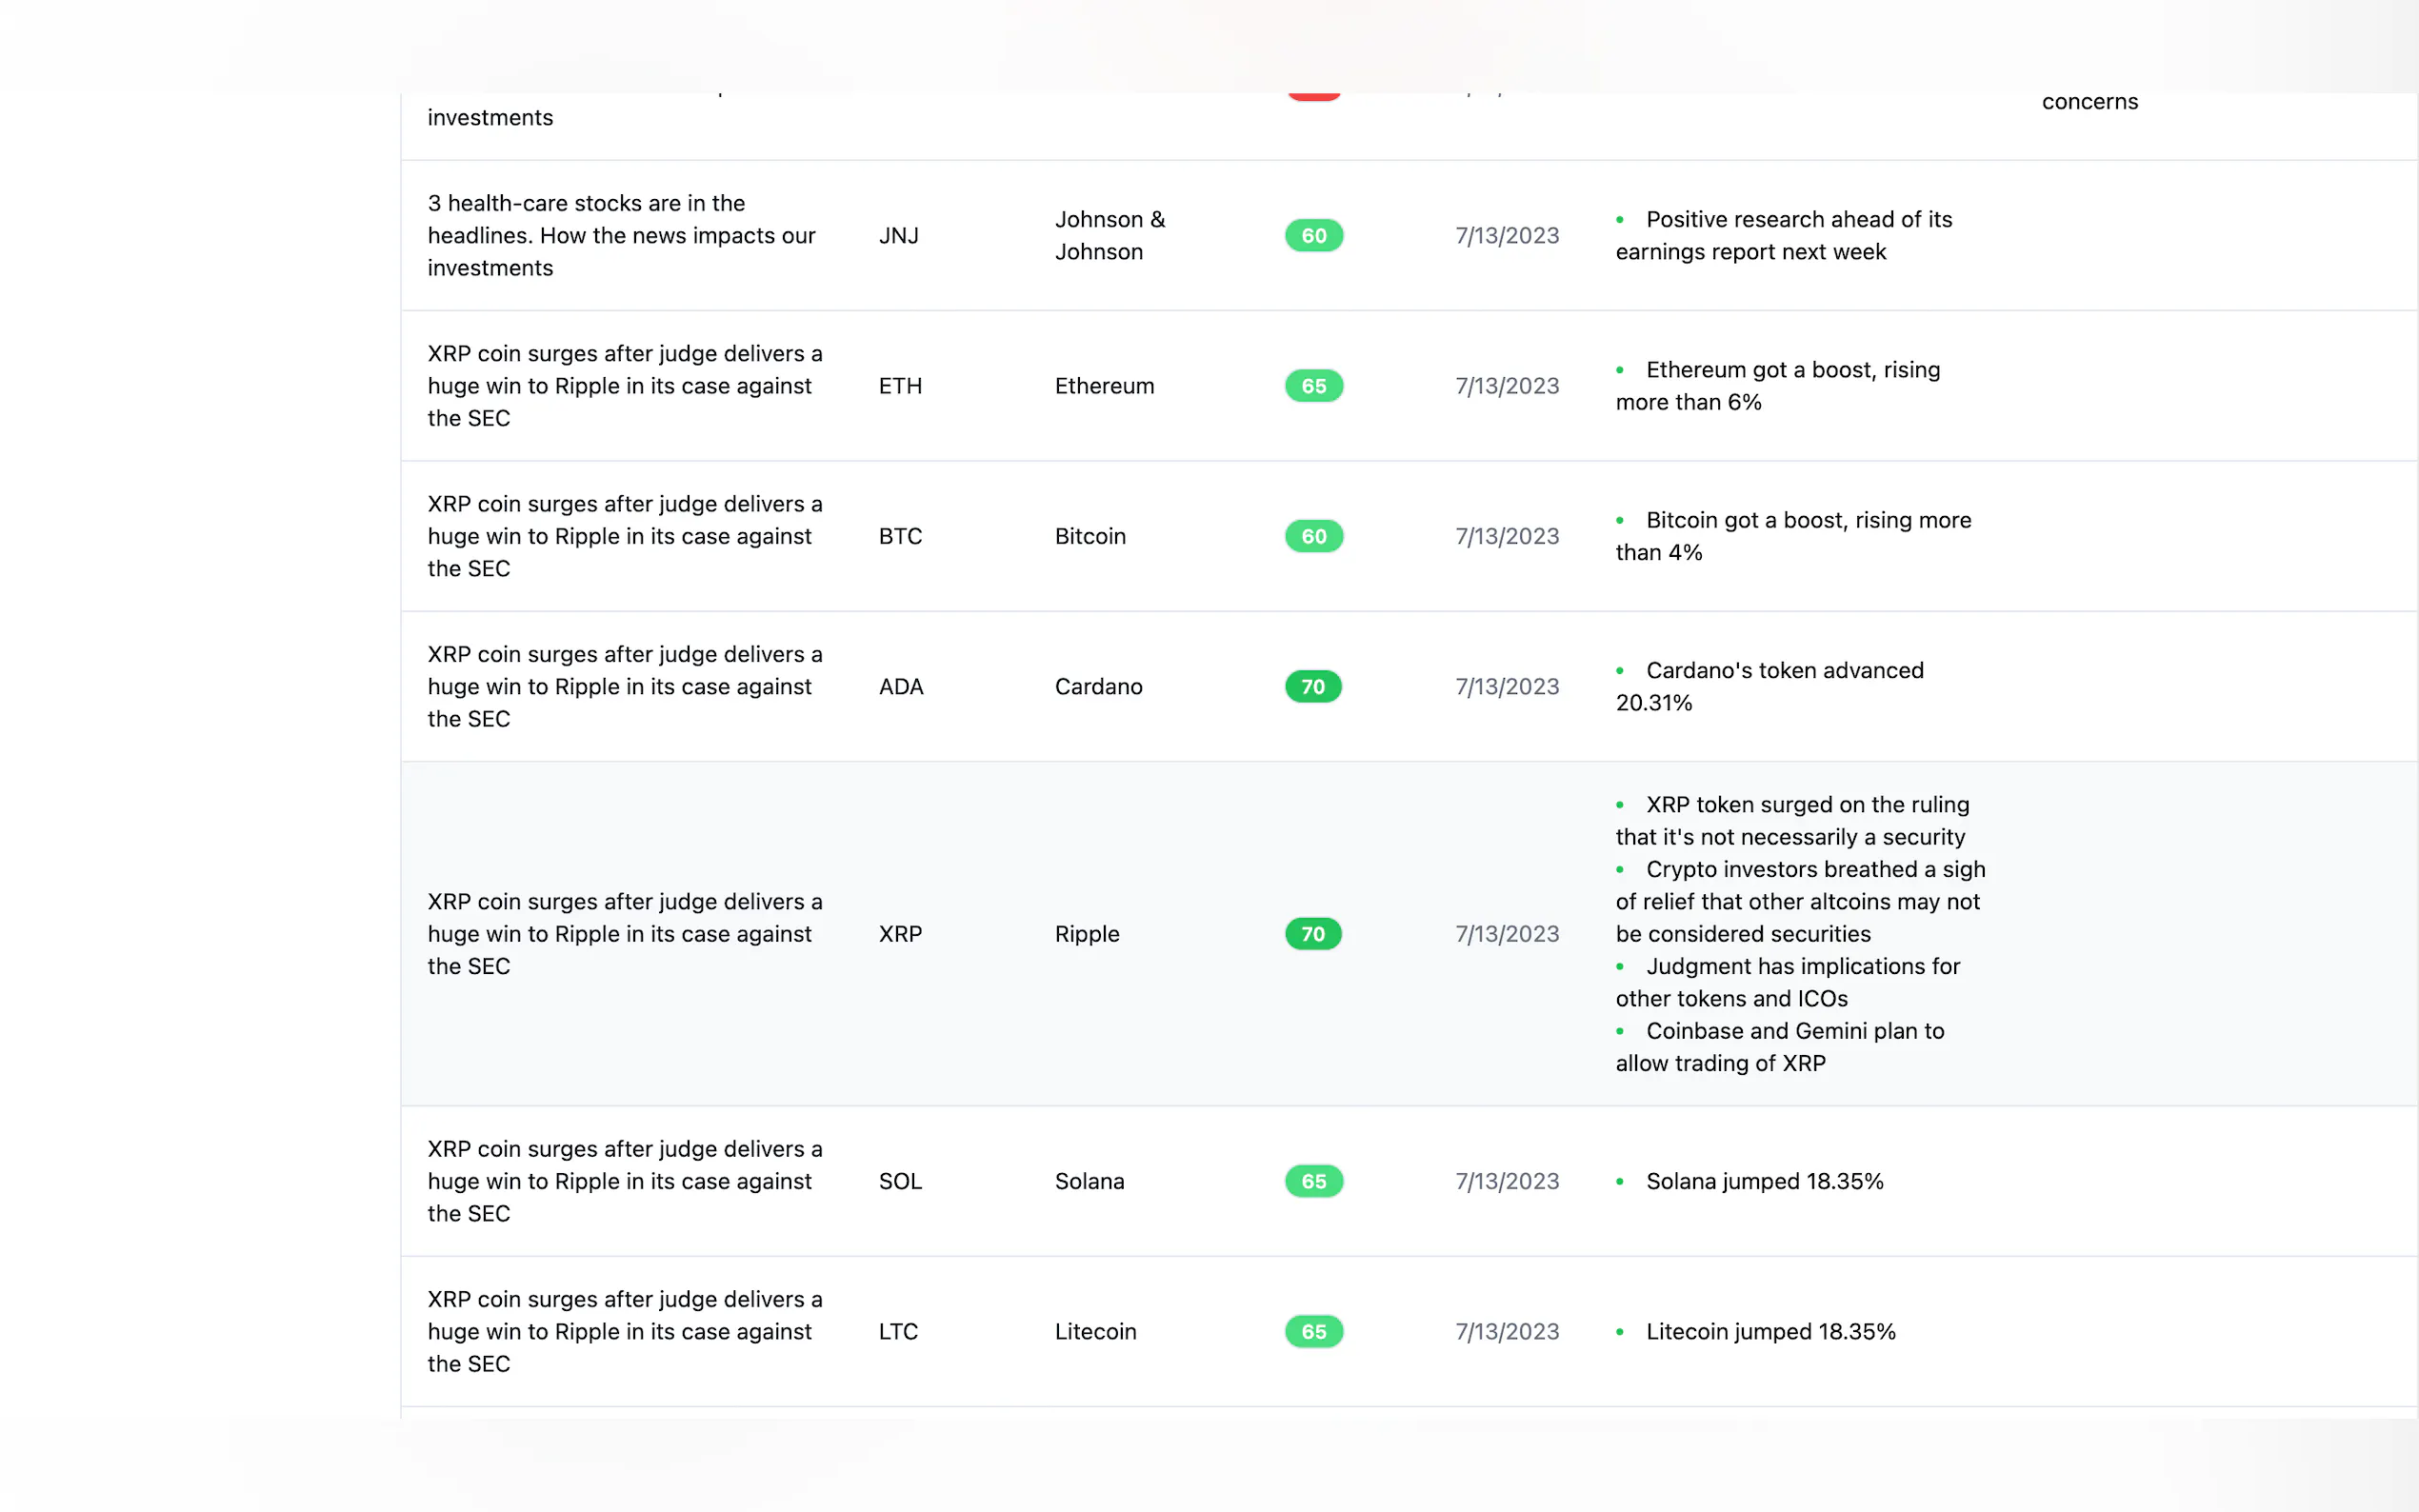Click the Cardano row's green 70 badge
This screenshot has height=1512, width=2419.
1312,687
